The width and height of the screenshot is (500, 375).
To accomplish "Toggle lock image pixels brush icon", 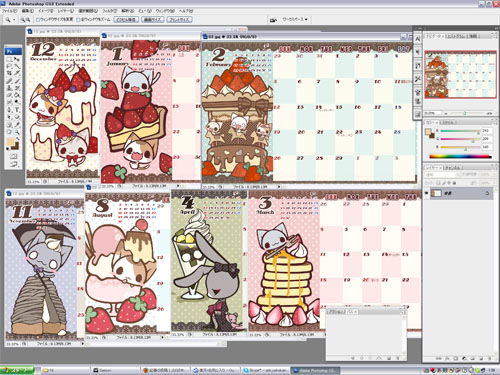I will point(443,183).
